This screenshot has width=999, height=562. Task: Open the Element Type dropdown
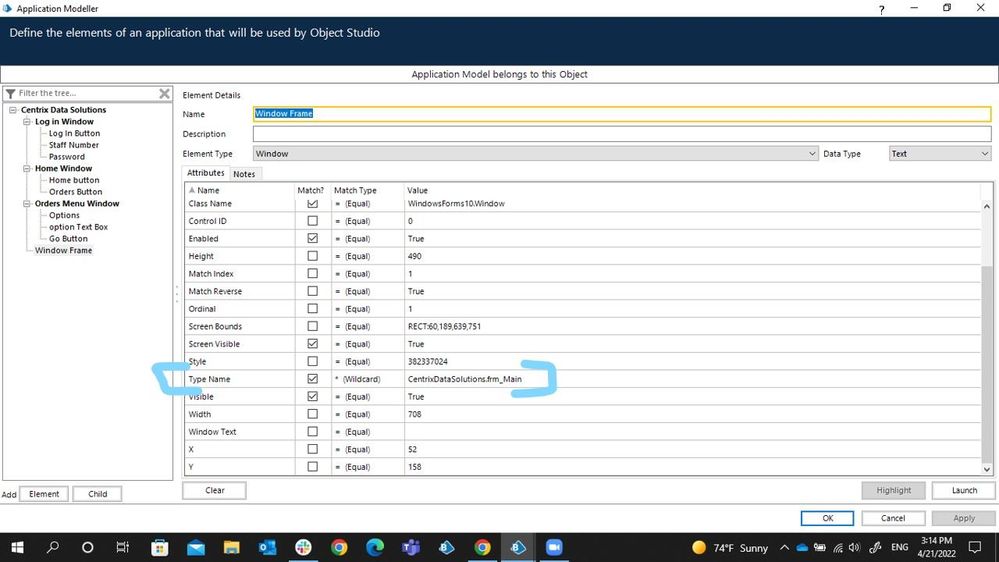[x=811, y=154]
